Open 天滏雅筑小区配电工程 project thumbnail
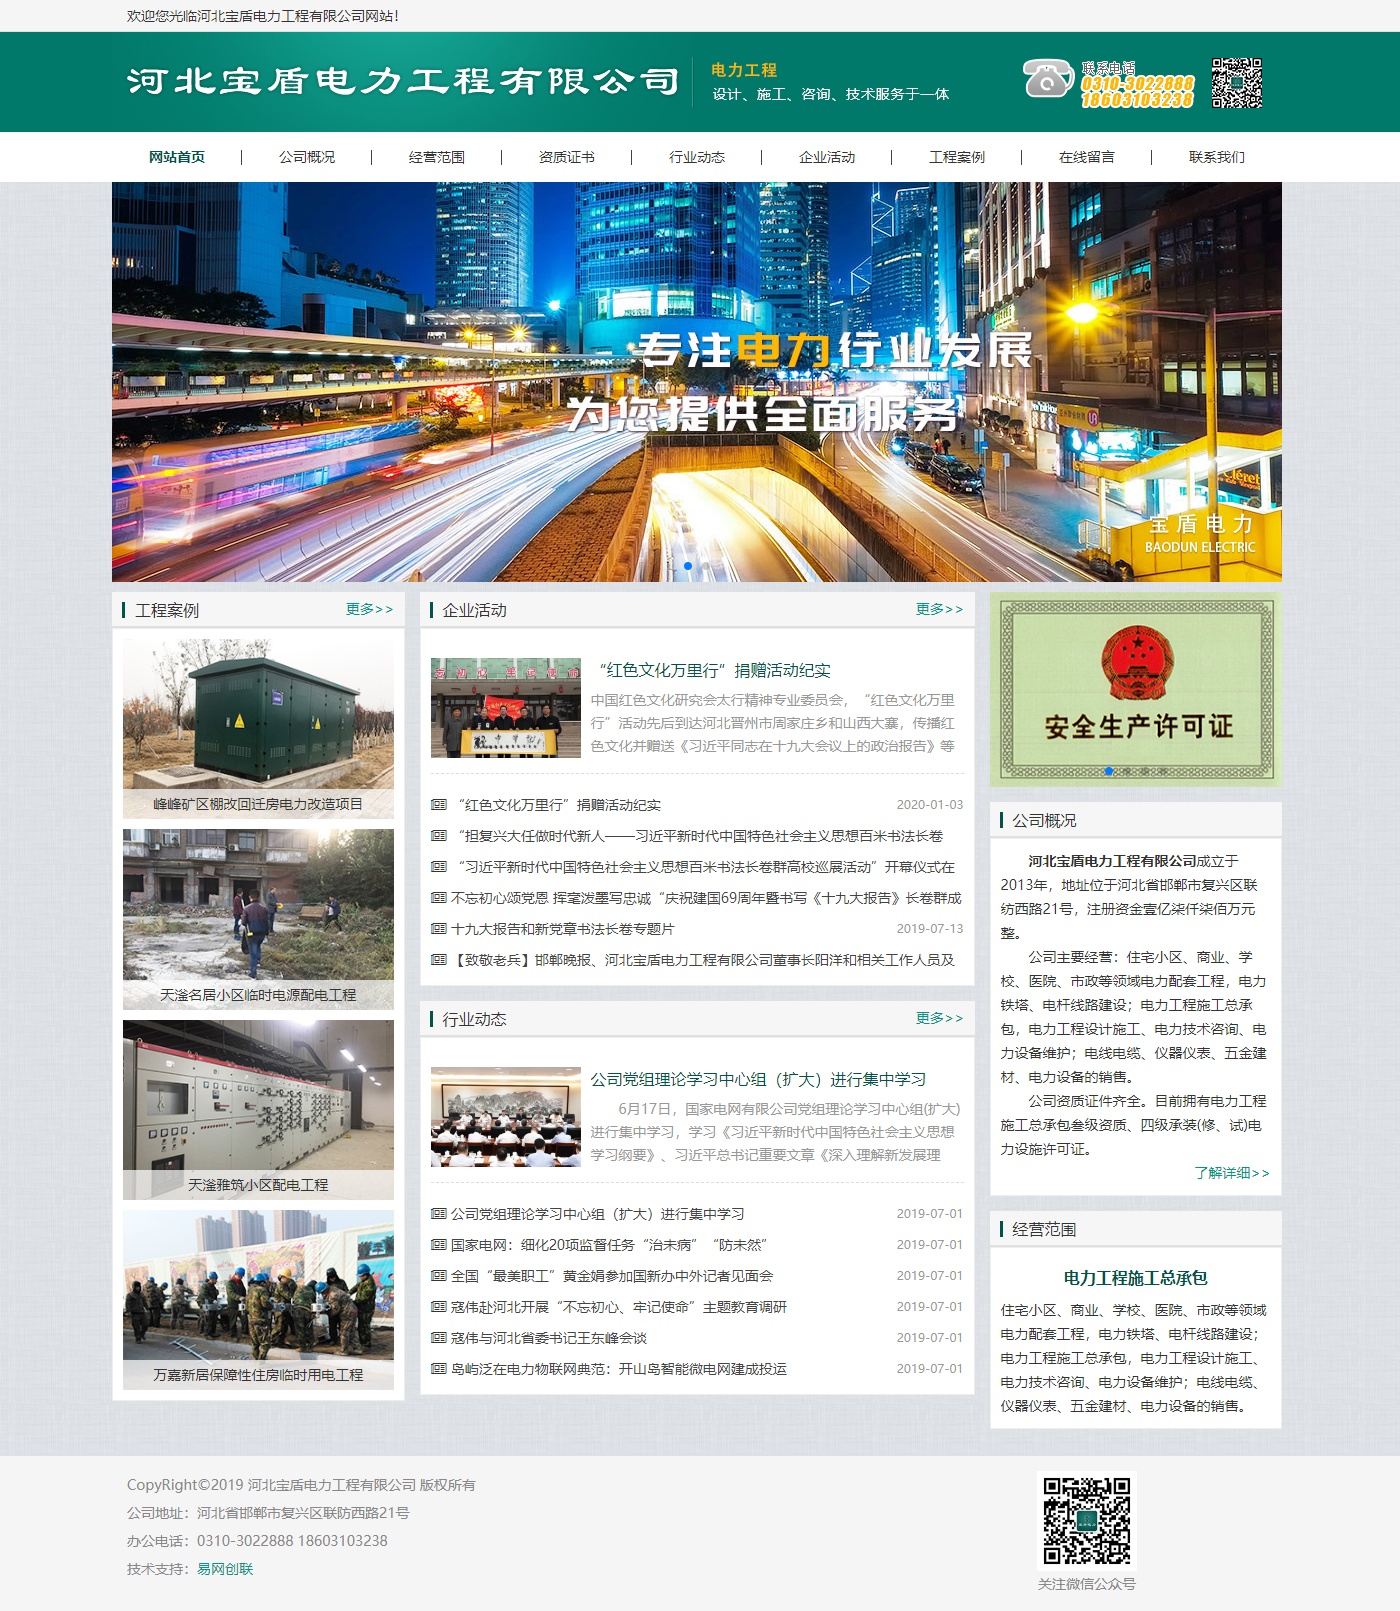 point(258,1108)
